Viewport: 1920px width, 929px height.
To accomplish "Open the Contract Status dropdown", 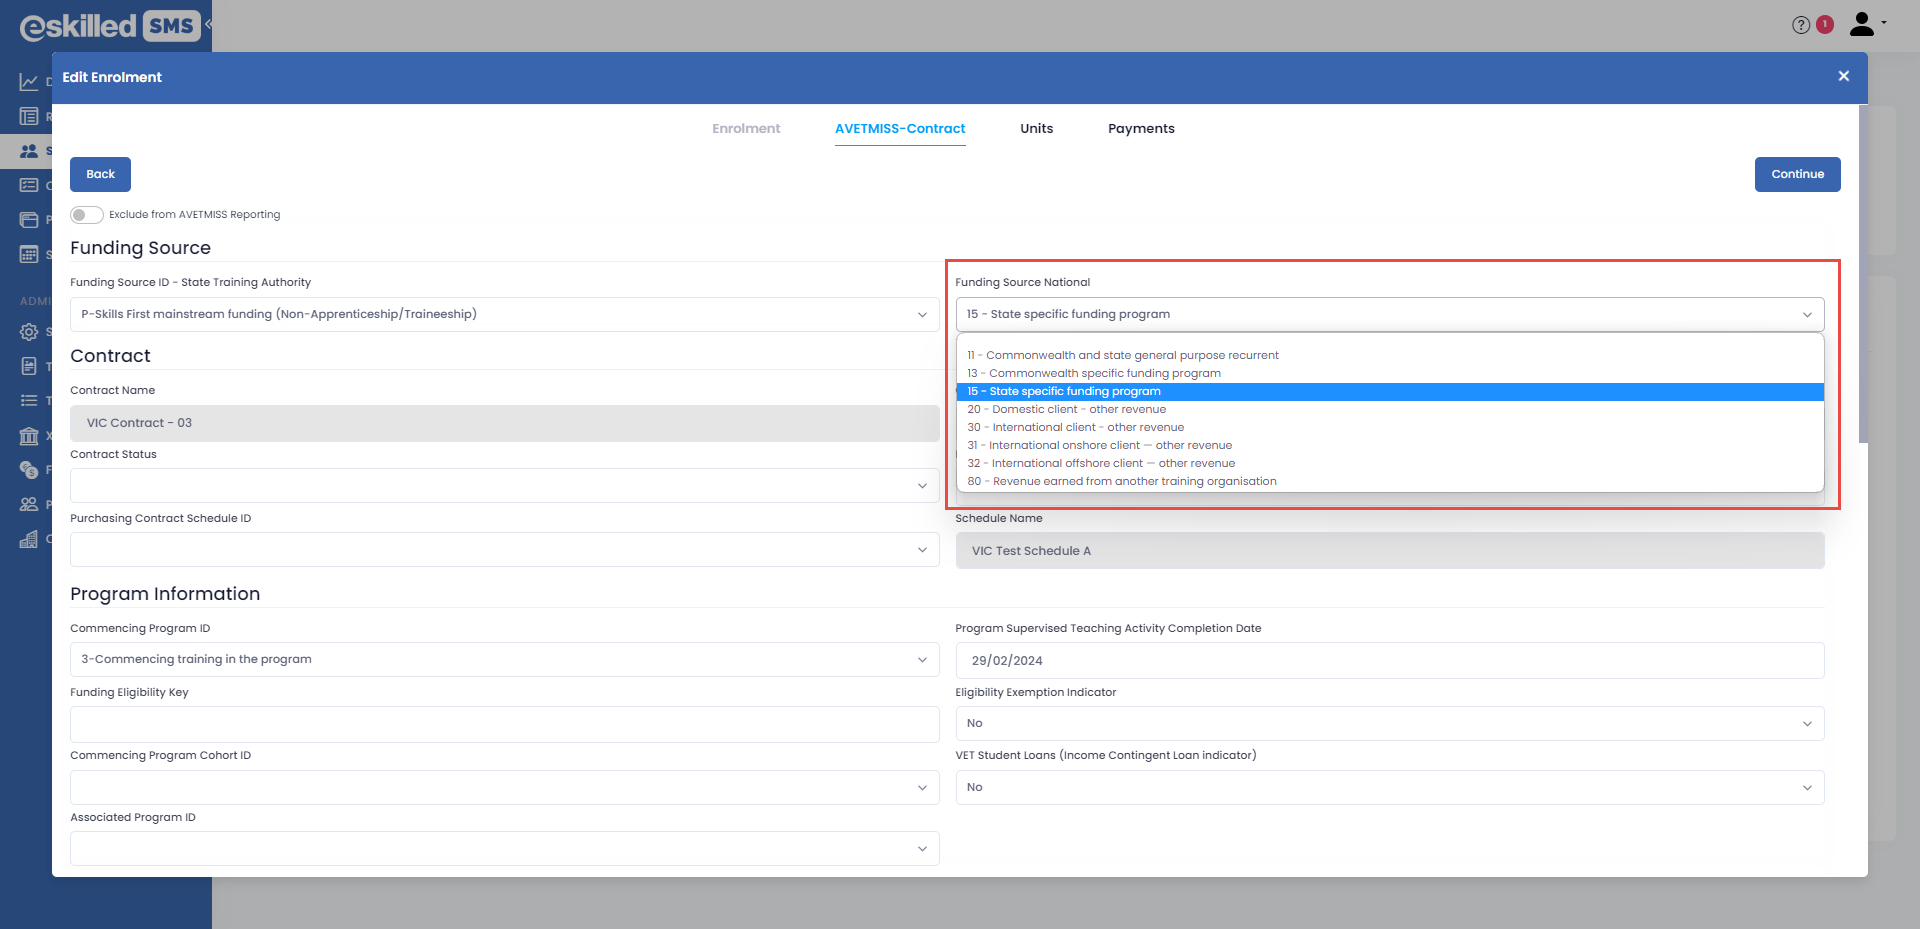I will (504, 486).
